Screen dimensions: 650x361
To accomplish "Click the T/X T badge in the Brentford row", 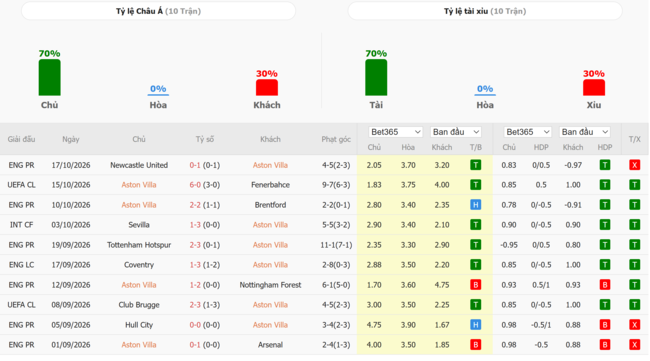I will [634, 205].
